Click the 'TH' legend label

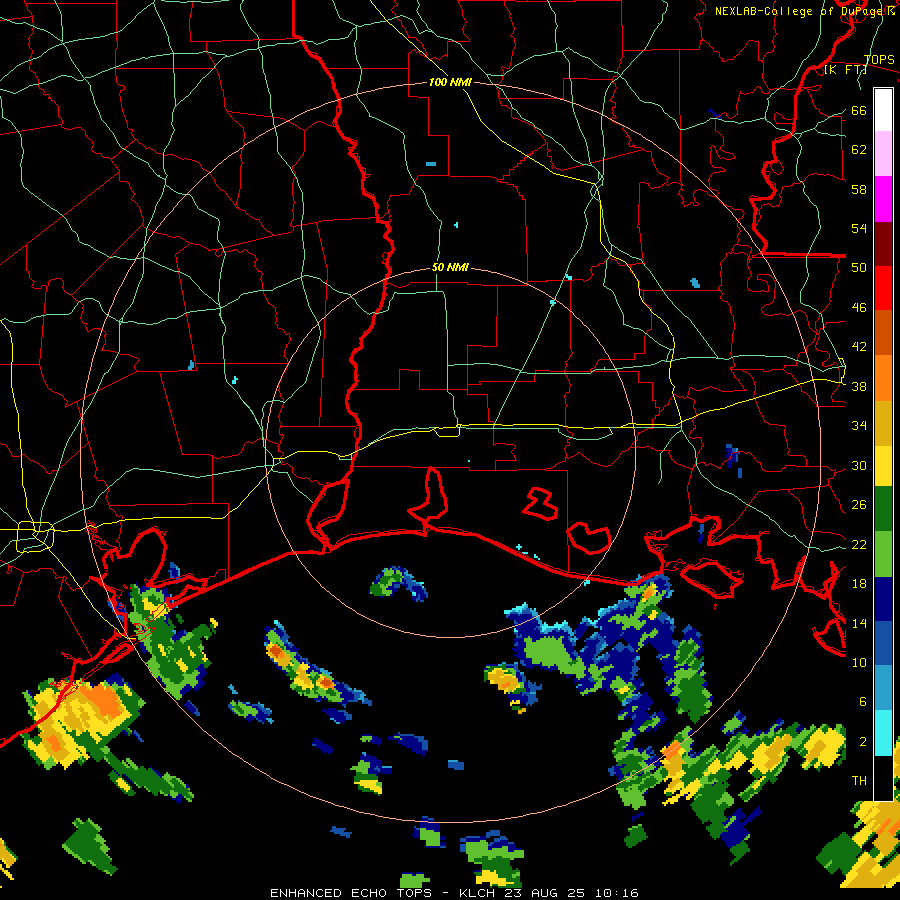(x=859, y=781)
